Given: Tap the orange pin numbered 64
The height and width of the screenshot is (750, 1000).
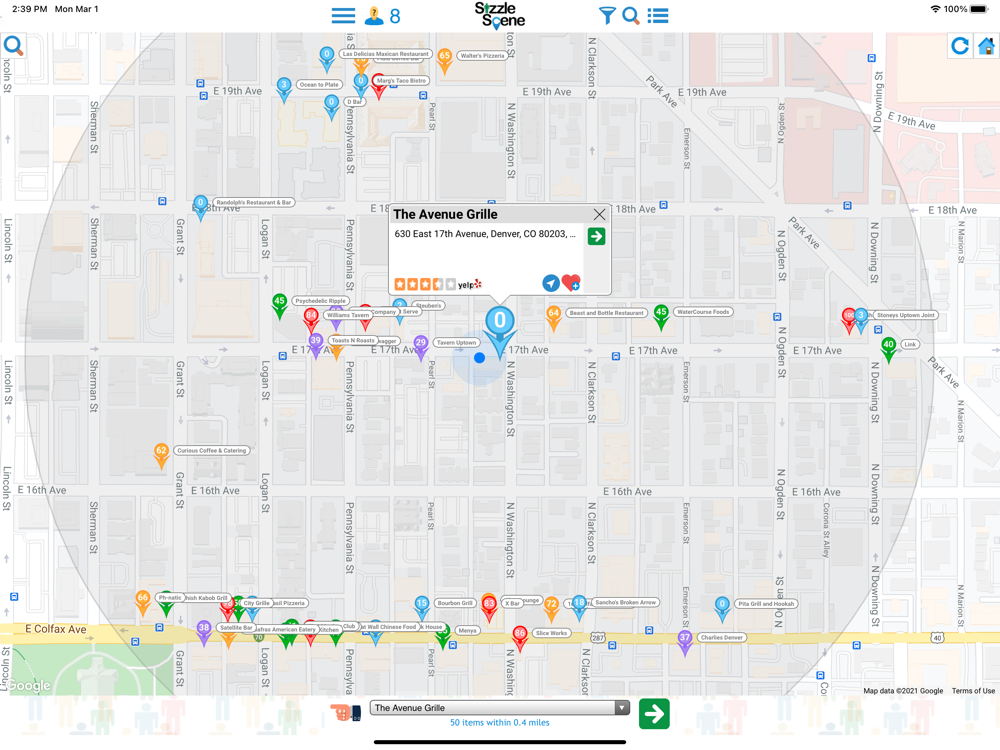Looking at the screenshot, I should tap(554, 318).
